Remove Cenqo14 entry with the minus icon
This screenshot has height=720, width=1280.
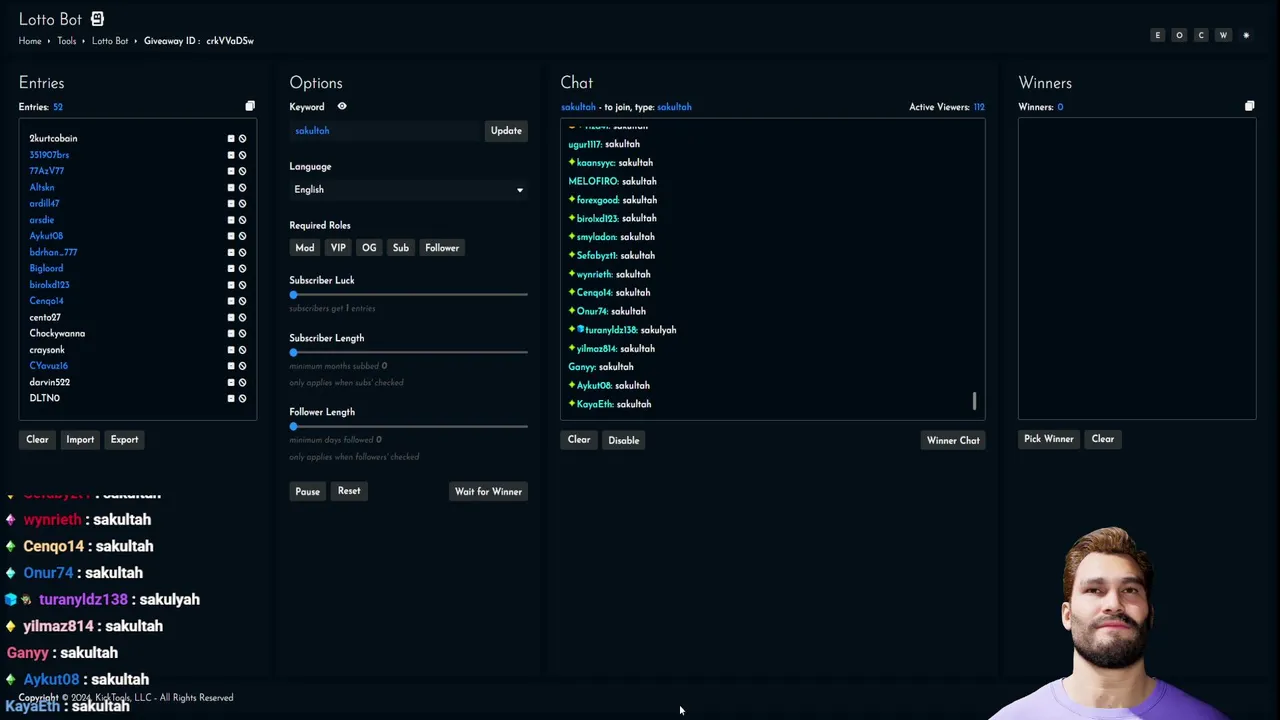point(231,301)
